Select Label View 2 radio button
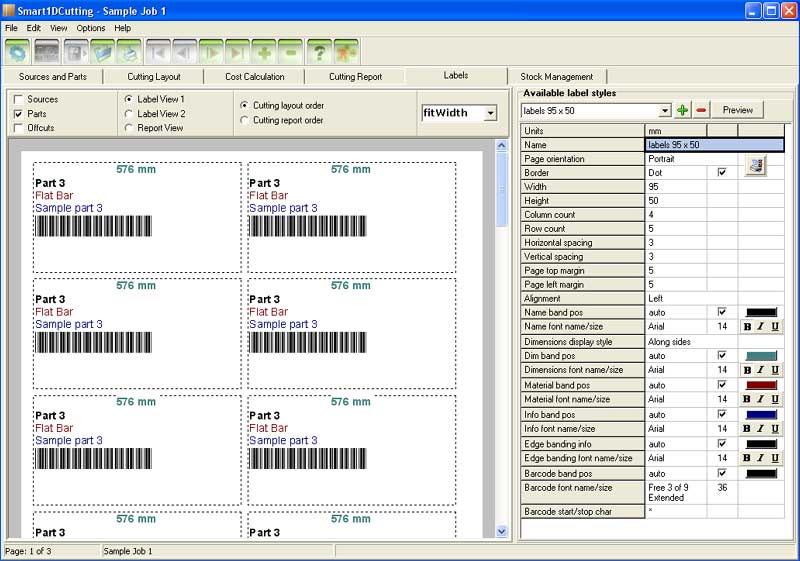 click(129, 114)
